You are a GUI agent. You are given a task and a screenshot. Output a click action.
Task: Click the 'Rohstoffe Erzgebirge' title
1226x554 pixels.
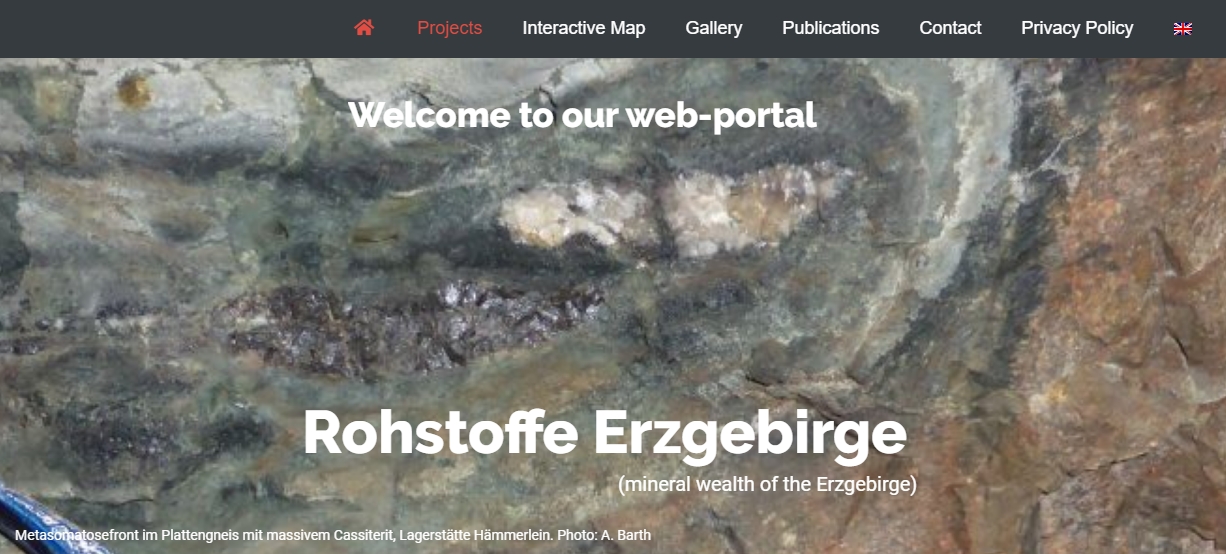[x=605, y=433]
